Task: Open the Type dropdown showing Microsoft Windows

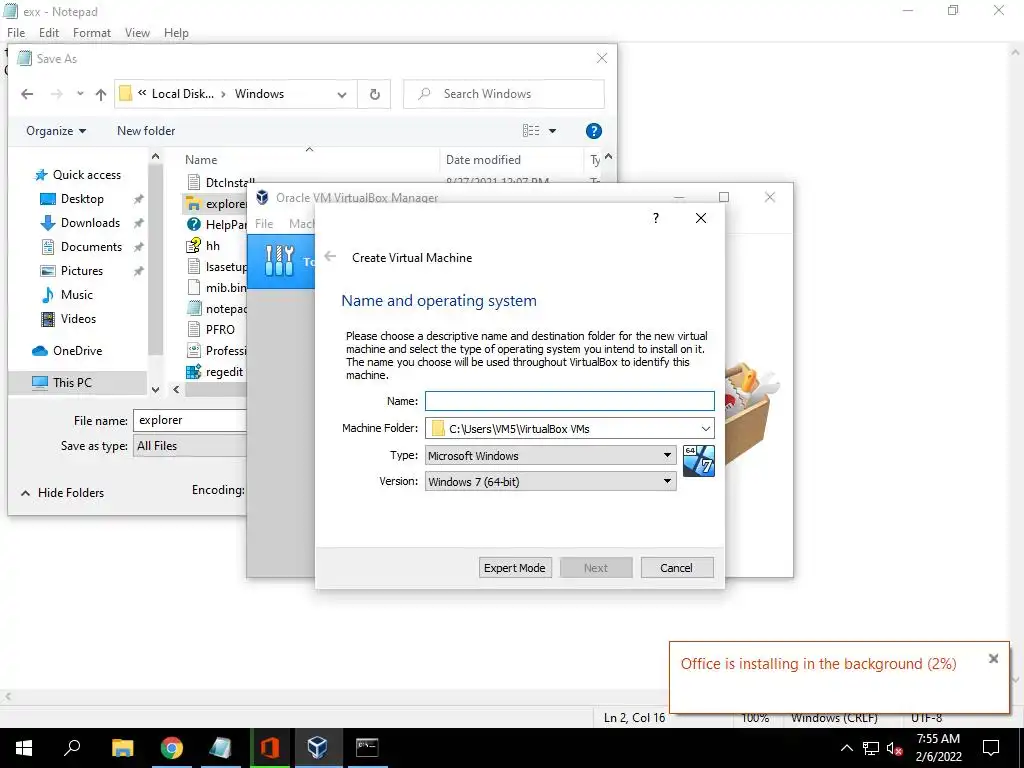Action: pyautogui.click(x=551, y=455)
